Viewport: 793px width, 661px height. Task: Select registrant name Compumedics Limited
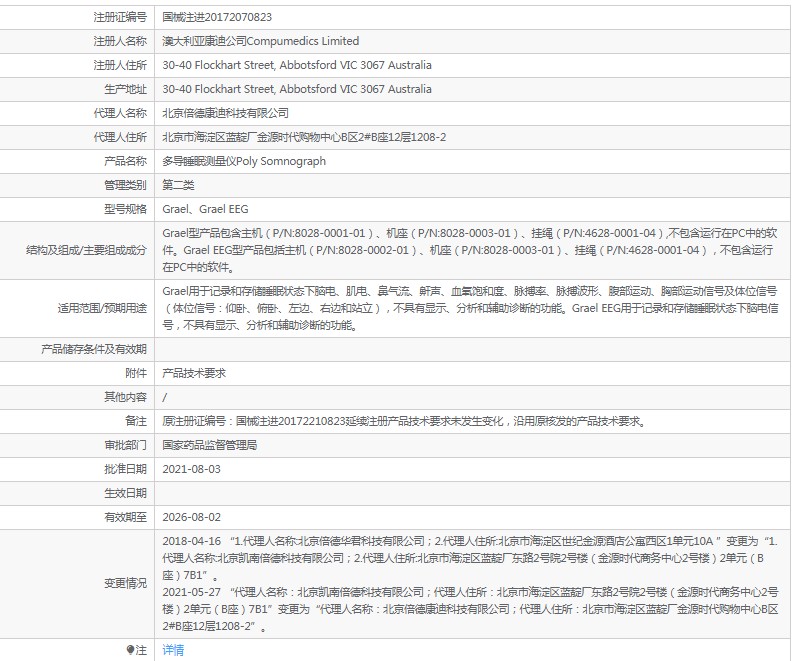point(302,41)
